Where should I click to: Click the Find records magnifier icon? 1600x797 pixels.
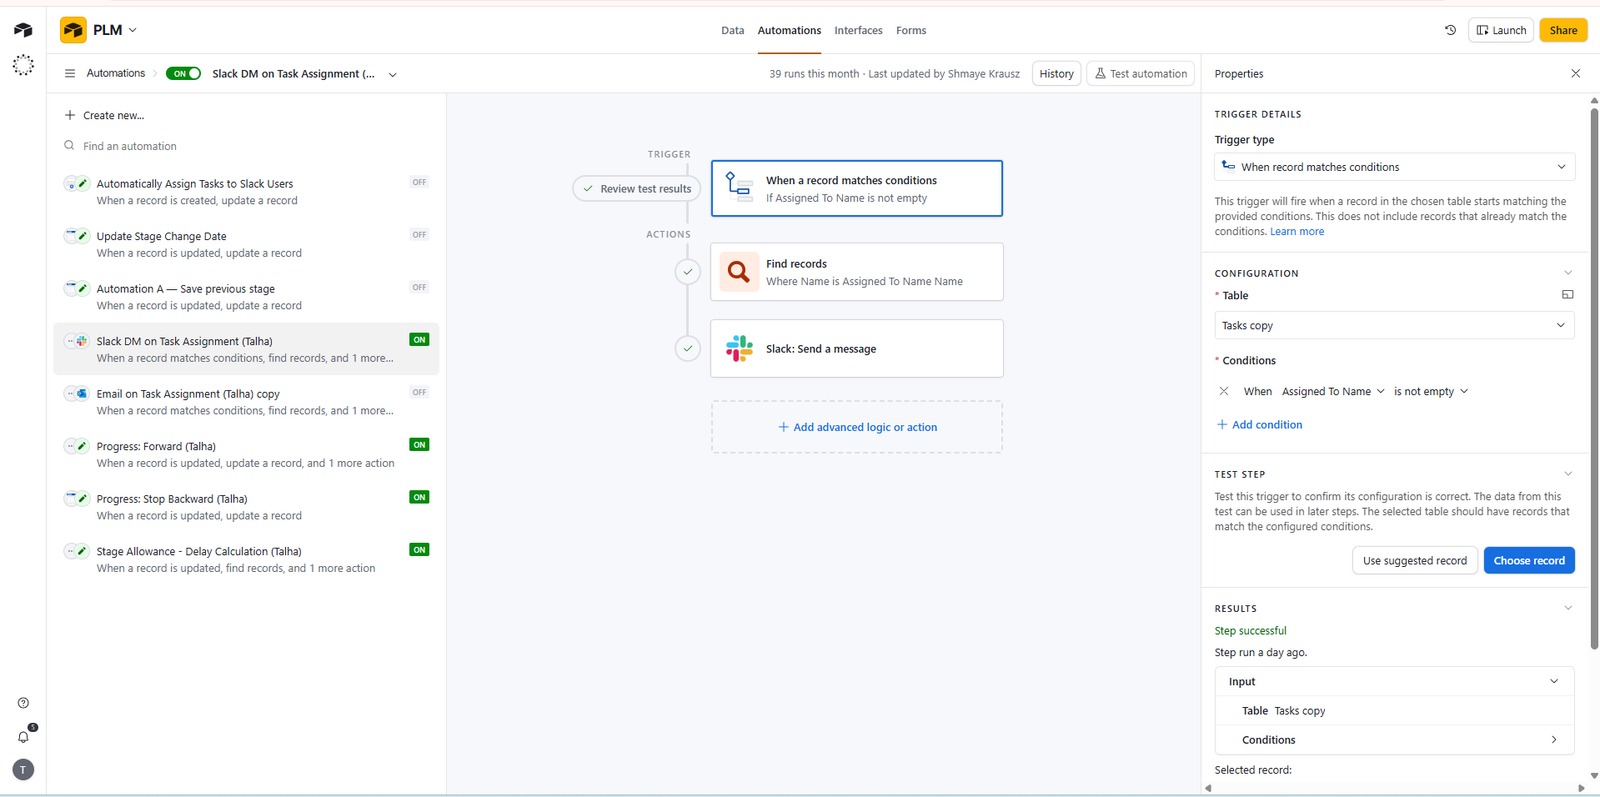(x=739, y=272)
